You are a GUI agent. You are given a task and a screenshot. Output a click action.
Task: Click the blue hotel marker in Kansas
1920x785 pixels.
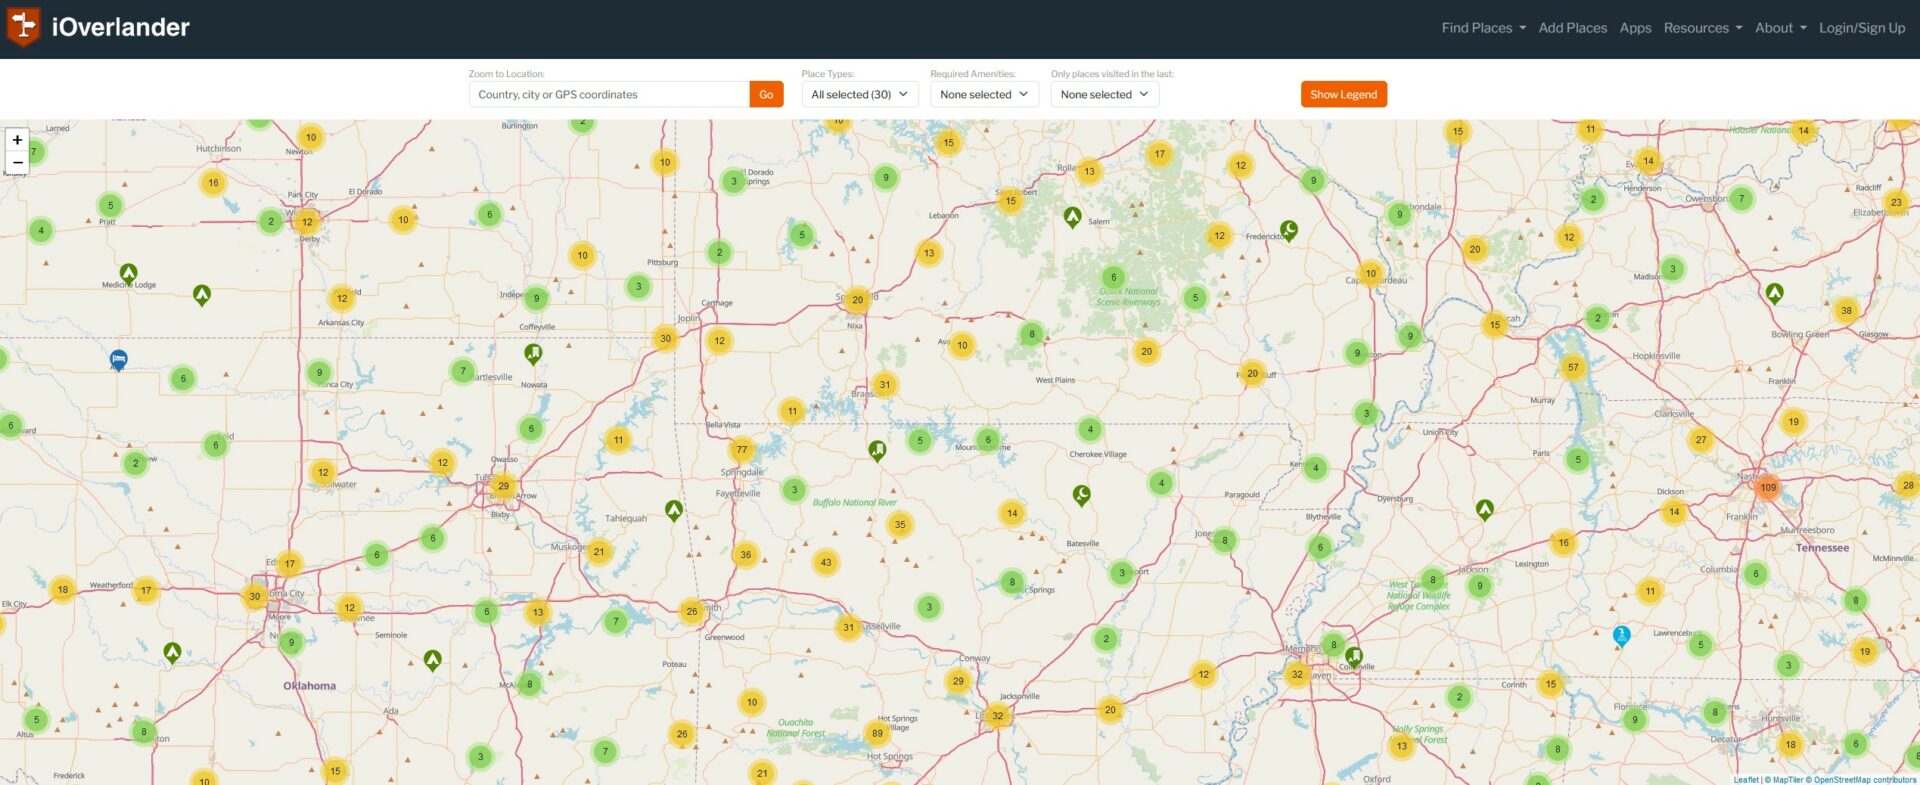[118, 359]
